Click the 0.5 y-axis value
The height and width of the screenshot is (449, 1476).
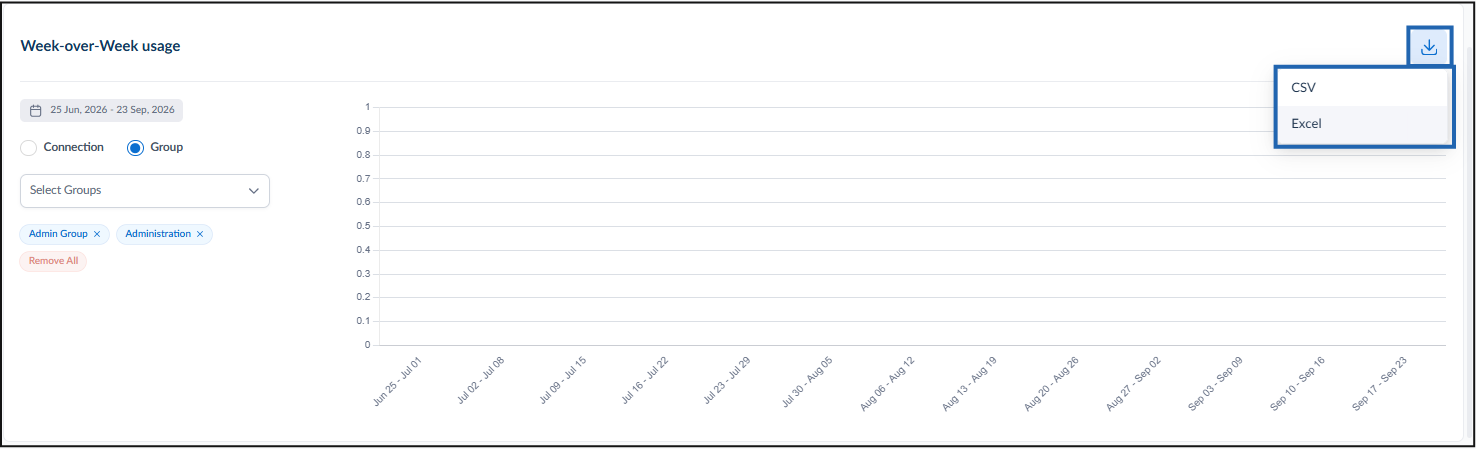[366, 226]
